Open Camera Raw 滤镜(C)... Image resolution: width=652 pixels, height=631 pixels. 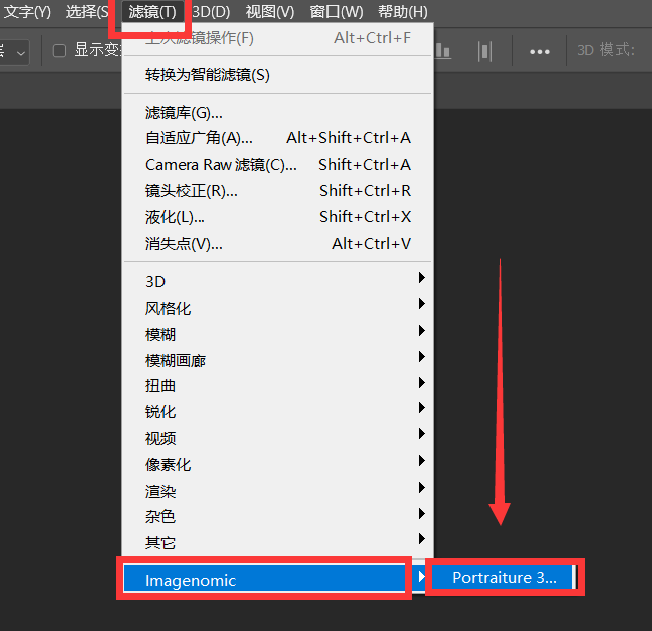click(277, 165)
